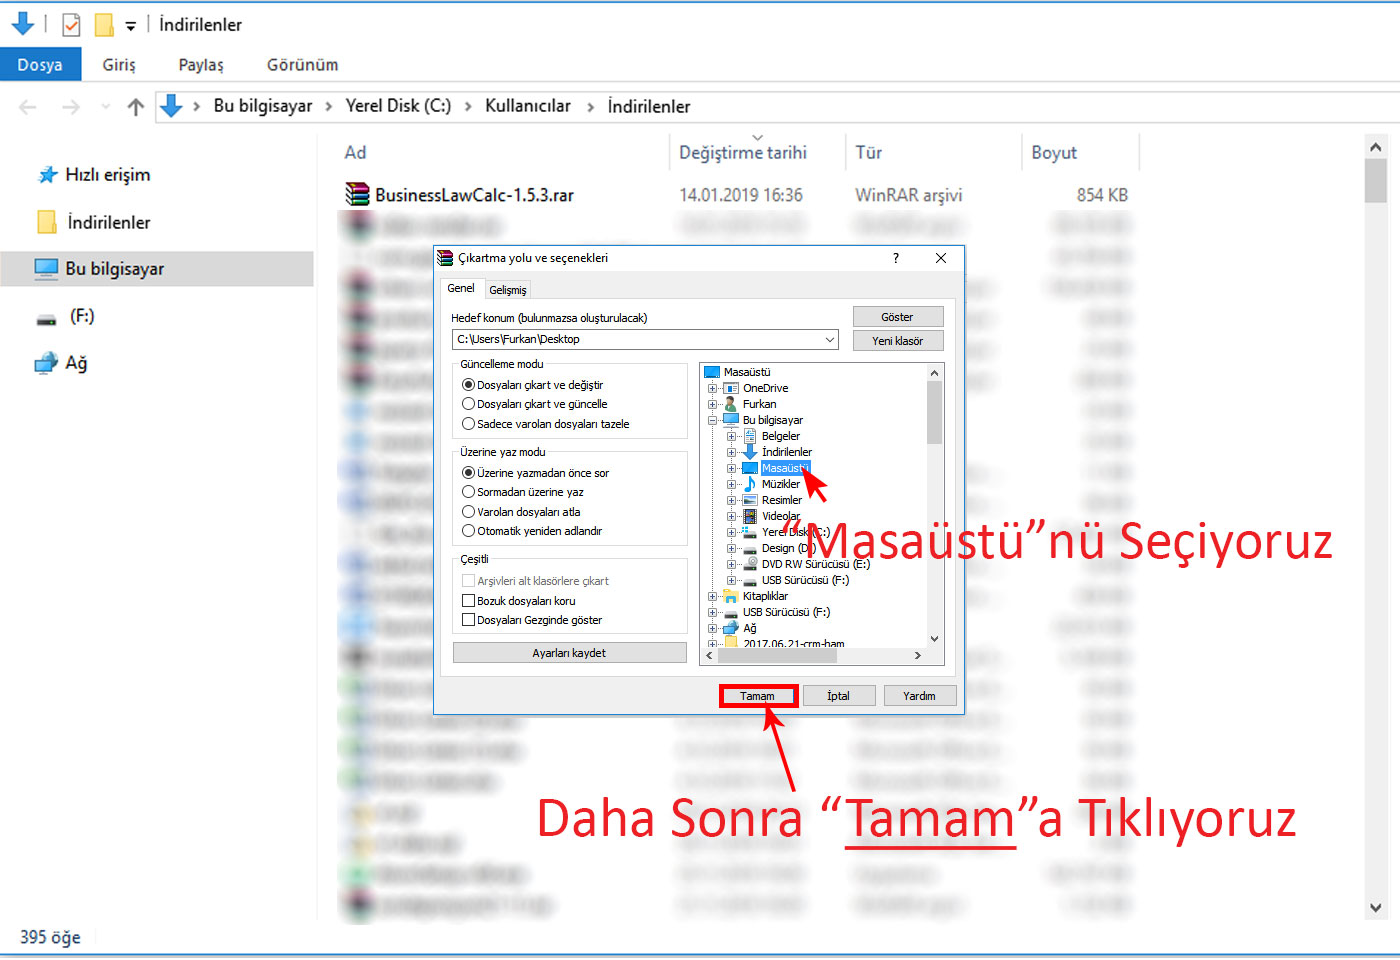1400x960 pixels.
Task: Select Üzerine yazmadan önce sor option
Action: coord(468,473)
